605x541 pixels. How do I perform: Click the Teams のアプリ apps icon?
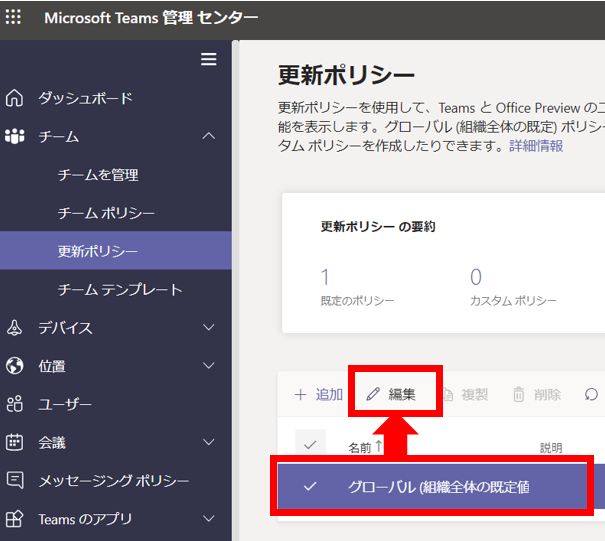15,519
